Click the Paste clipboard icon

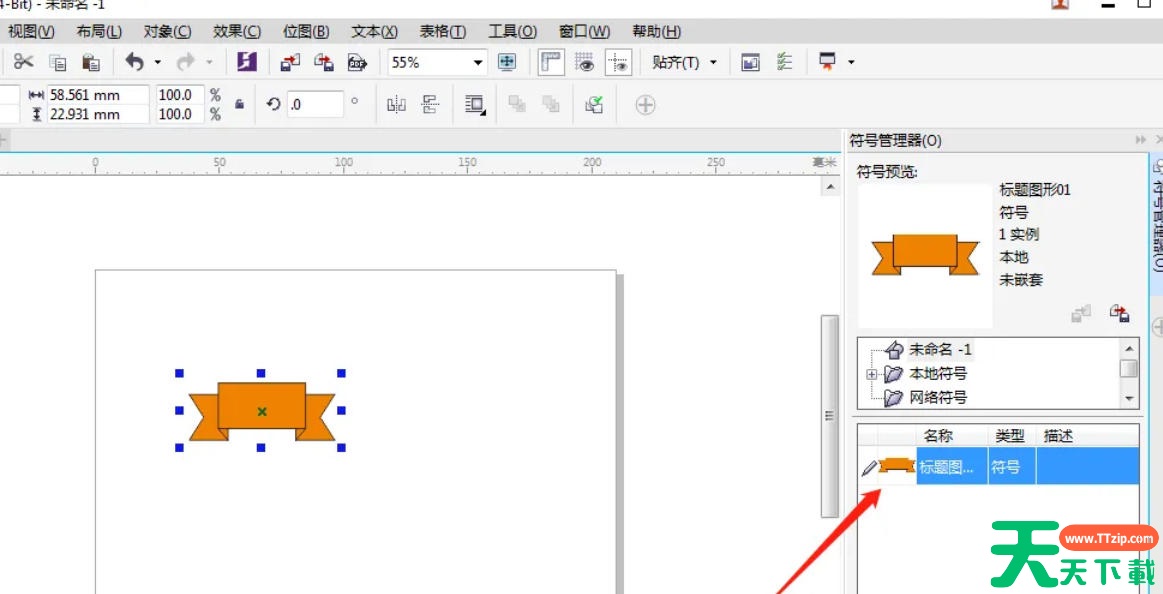tap(91, 62)
